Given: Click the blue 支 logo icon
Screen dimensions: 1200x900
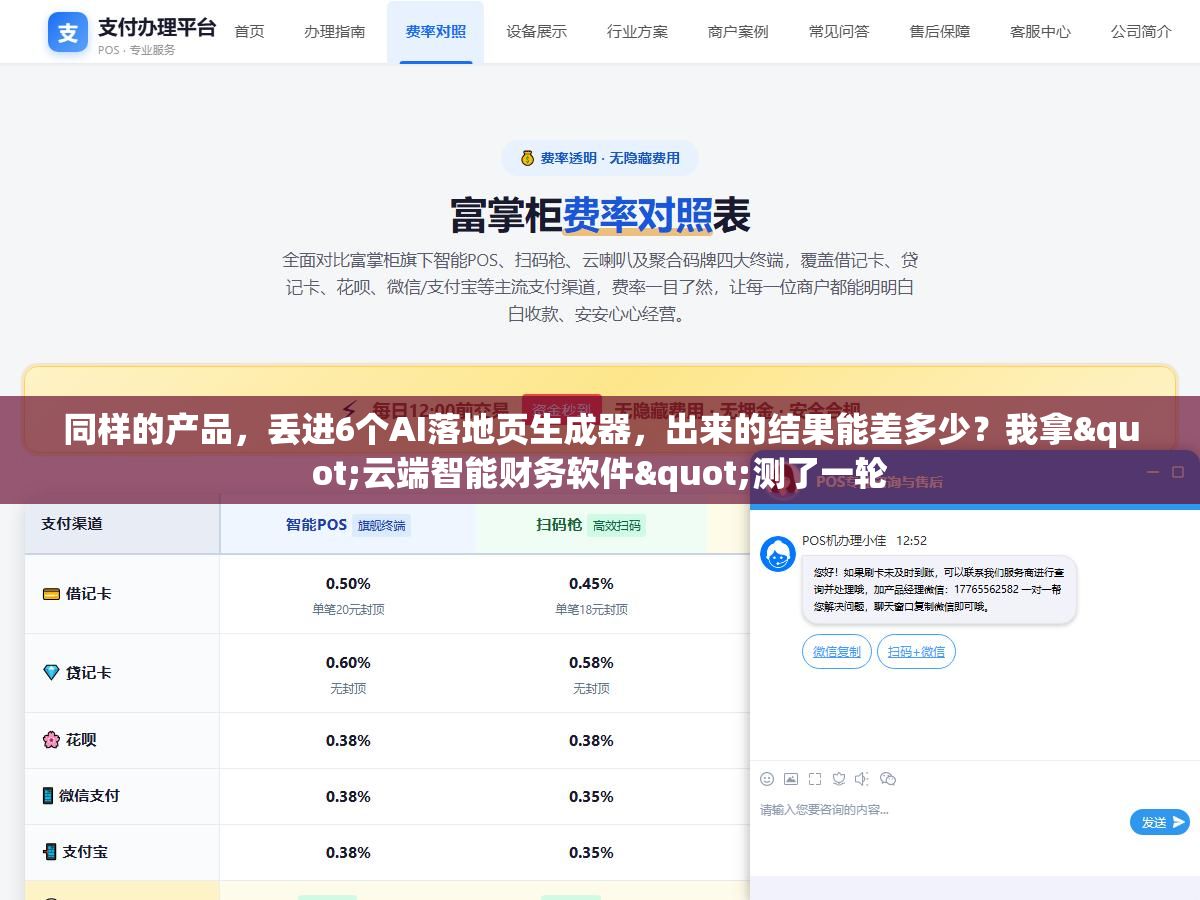Looking at the screenshot, I should 68,33.
